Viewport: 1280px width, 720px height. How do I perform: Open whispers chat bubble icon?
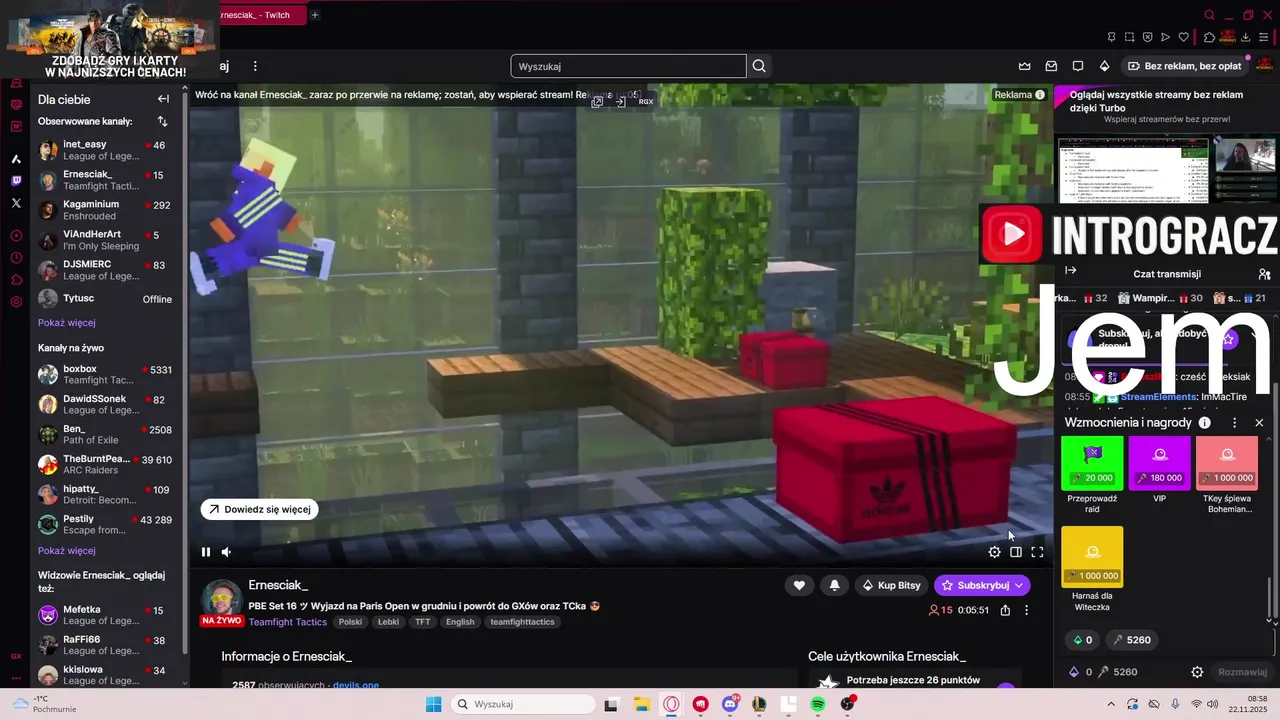[1078, 66]
